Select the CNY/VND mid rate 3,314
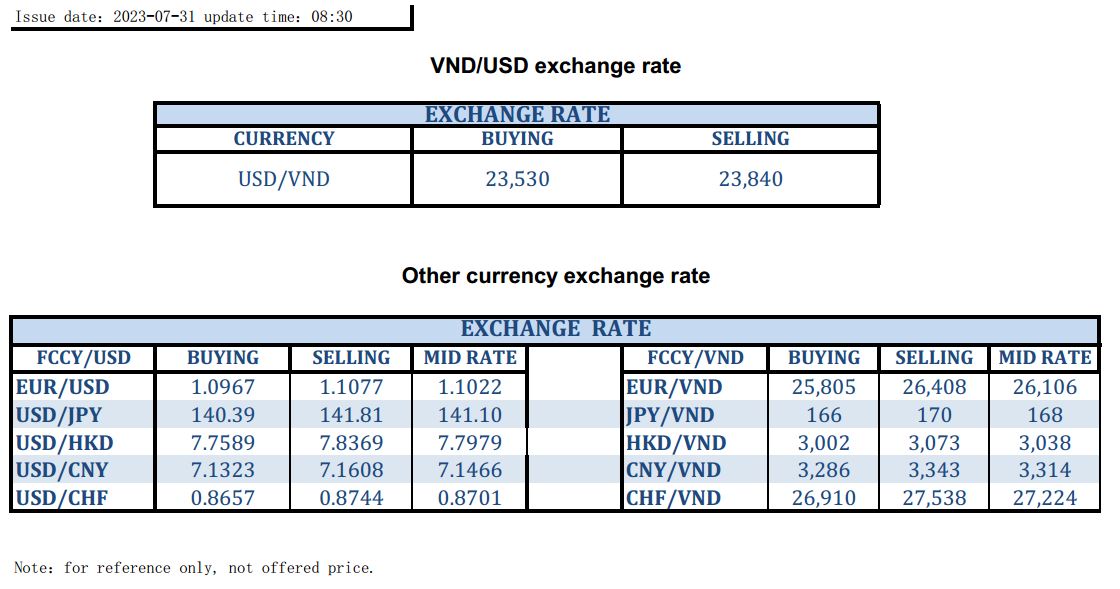 click(1045, 470)
